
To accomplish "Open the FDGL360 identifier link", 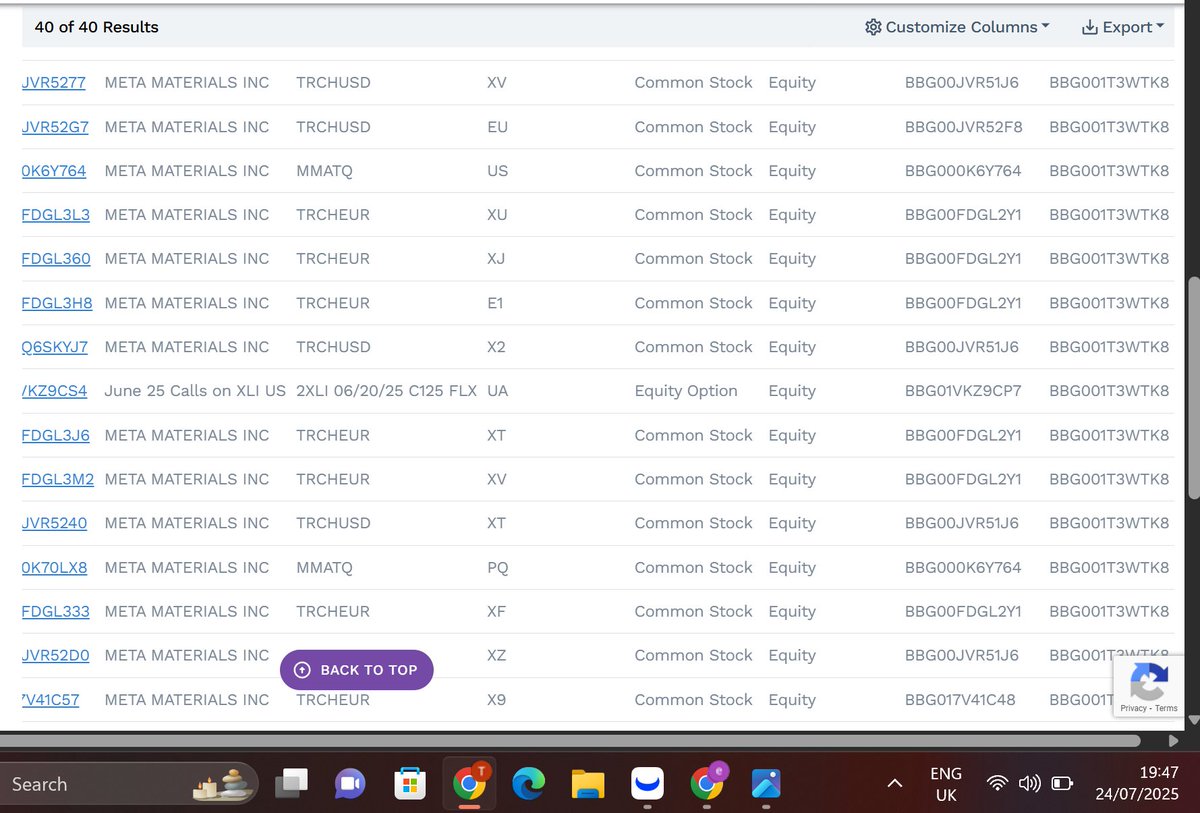I will 56,259.
